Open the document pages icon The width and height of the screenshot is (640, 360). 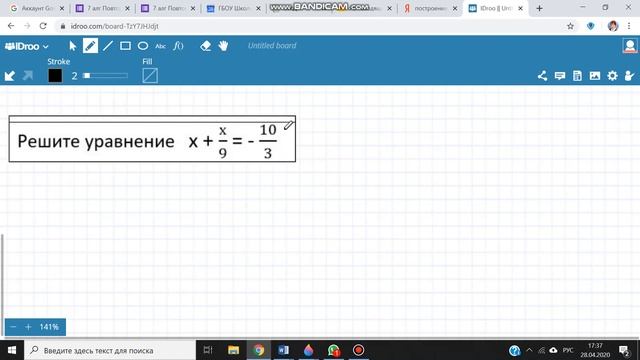coord(577,76)
